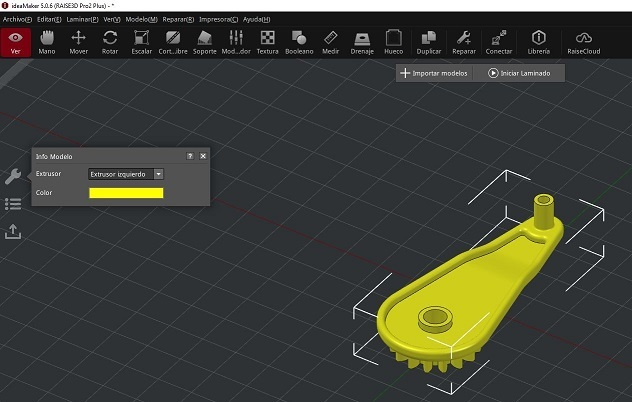Choose the Rotar rotate tool

pos(110,42)
